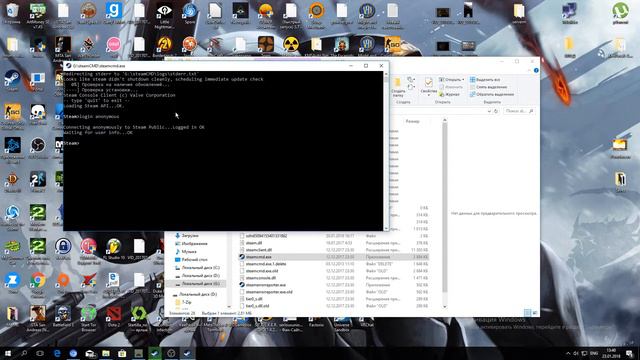The image size is (640, 360).
Task: Click Журнал in Explorer ribbon
Action: [449, 94]
